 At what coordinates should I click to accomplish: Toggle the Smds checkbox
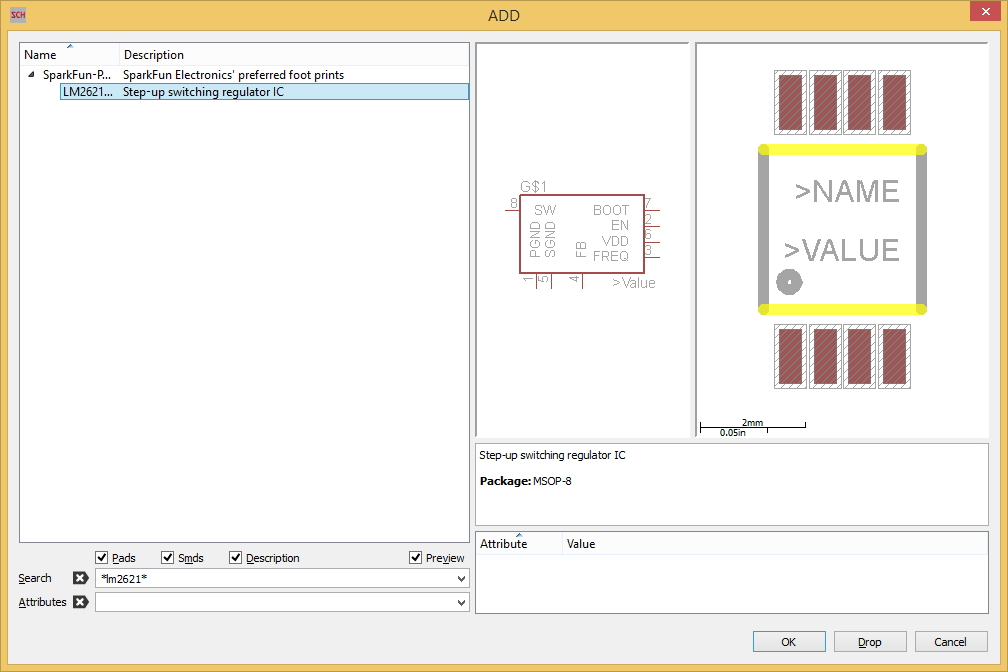(168, 558)
